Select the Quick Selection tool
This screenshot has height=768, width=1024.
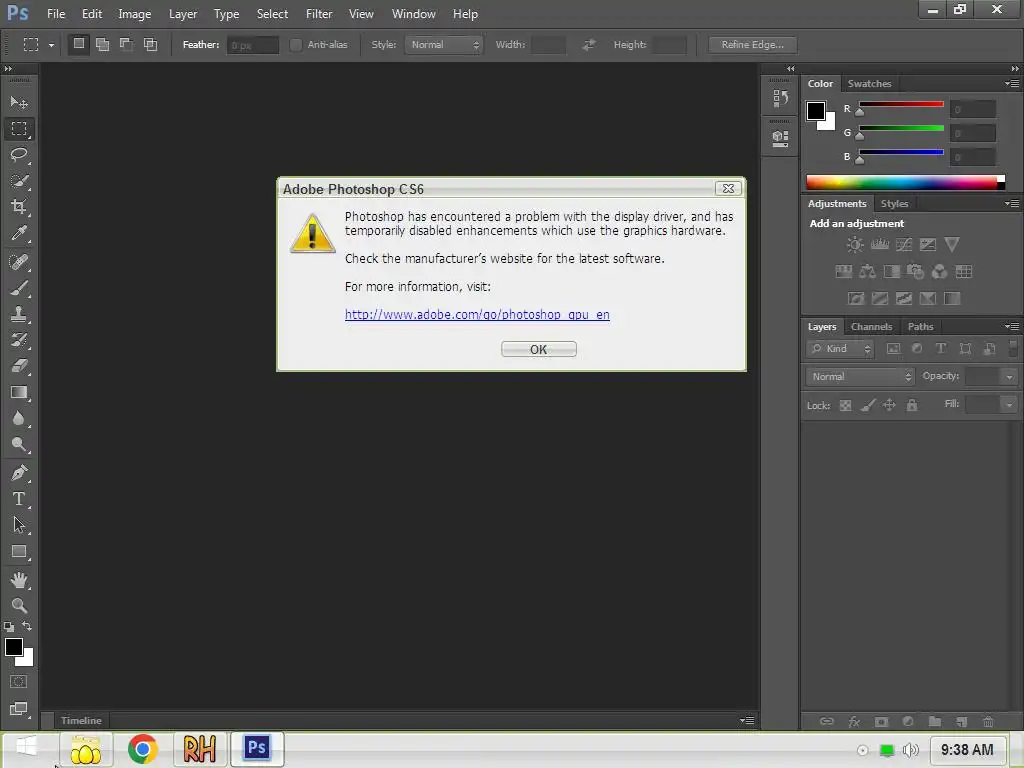pyautogui.click(x=19, y=181)
